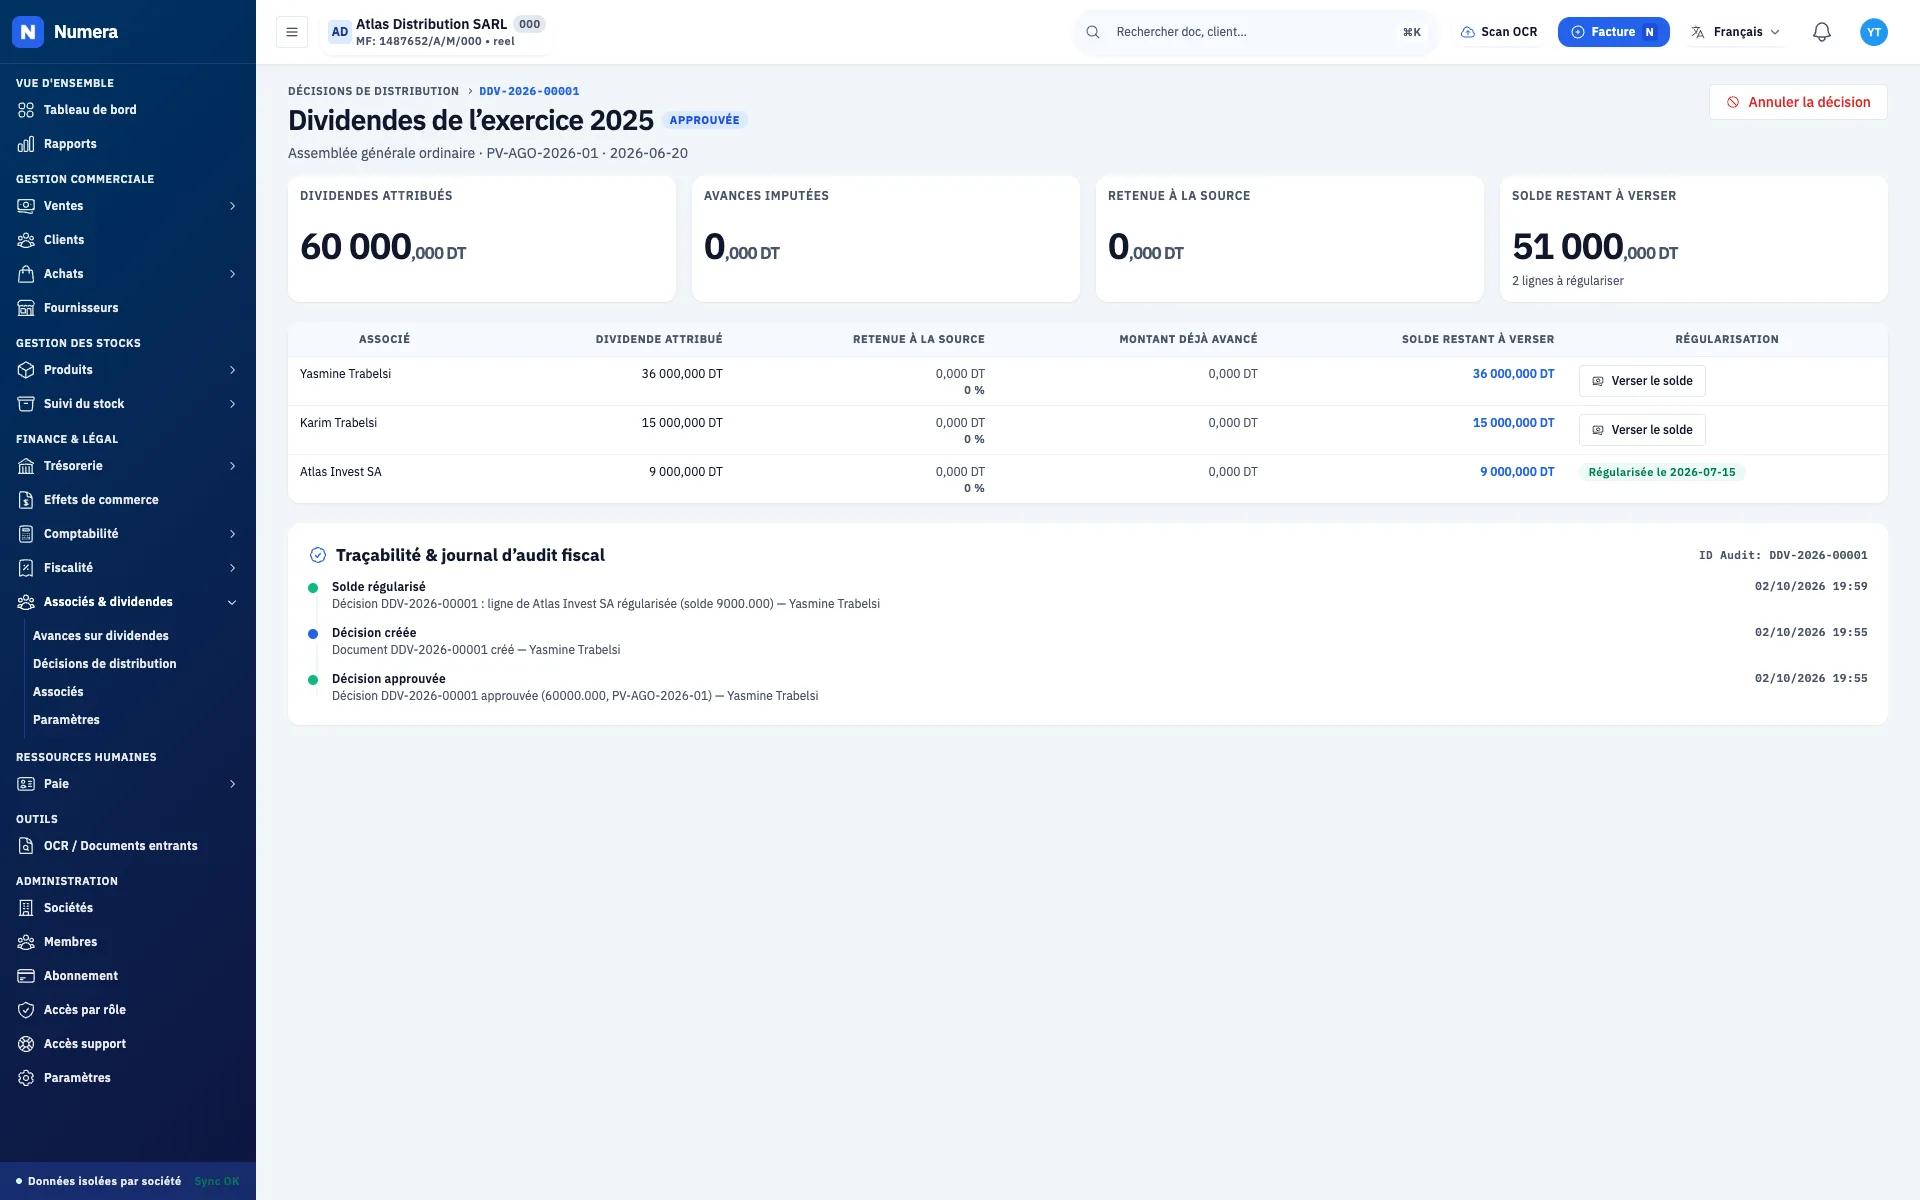
Task: Click Accès support lifebuoy icon
Action: tap(26, 1044)
